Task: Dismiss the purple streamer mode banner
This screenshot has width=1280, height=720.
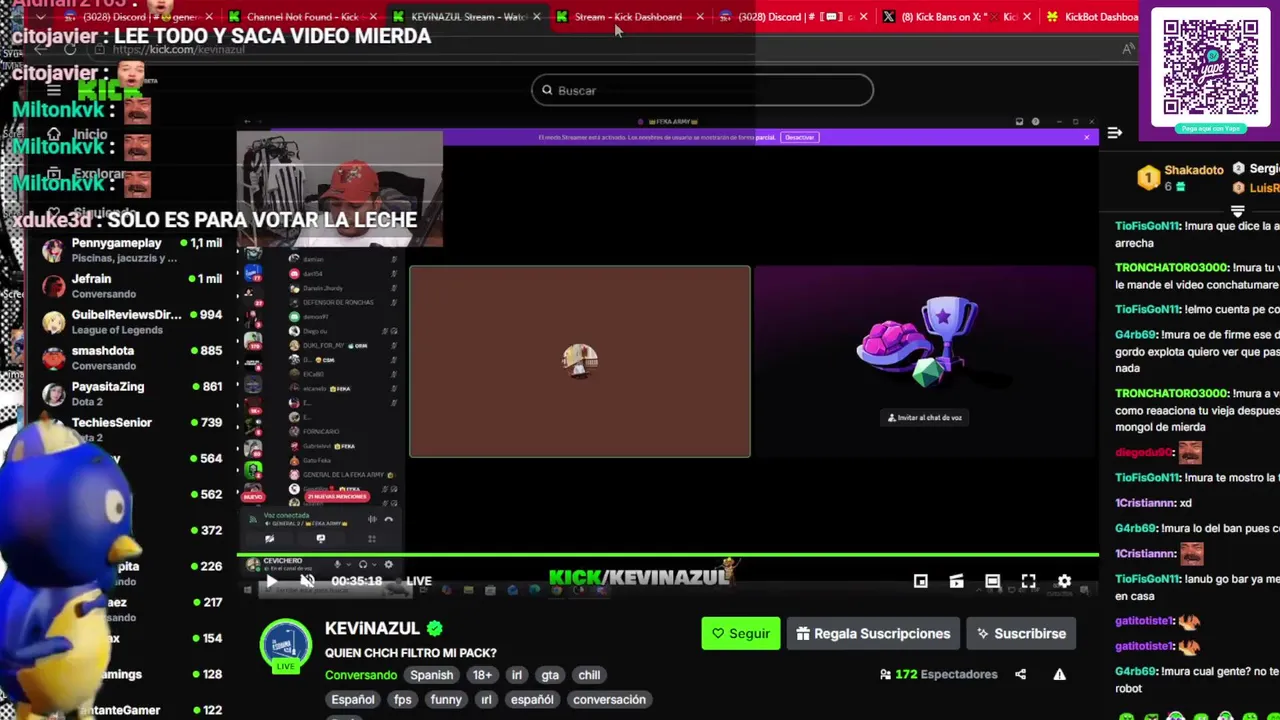Action: 1086,137
